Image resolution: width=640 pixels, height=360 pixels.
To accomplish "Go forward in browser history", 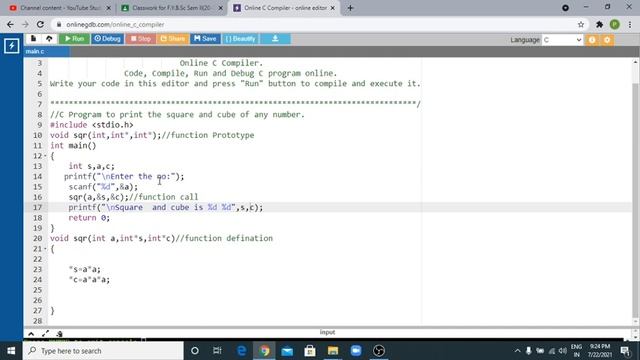I will (25, 24).
